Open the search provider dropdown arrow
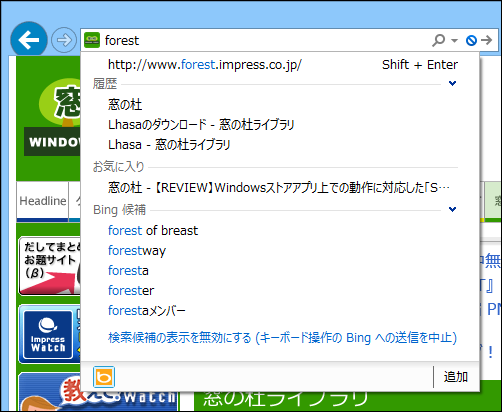502x412 pixels. 454,41
